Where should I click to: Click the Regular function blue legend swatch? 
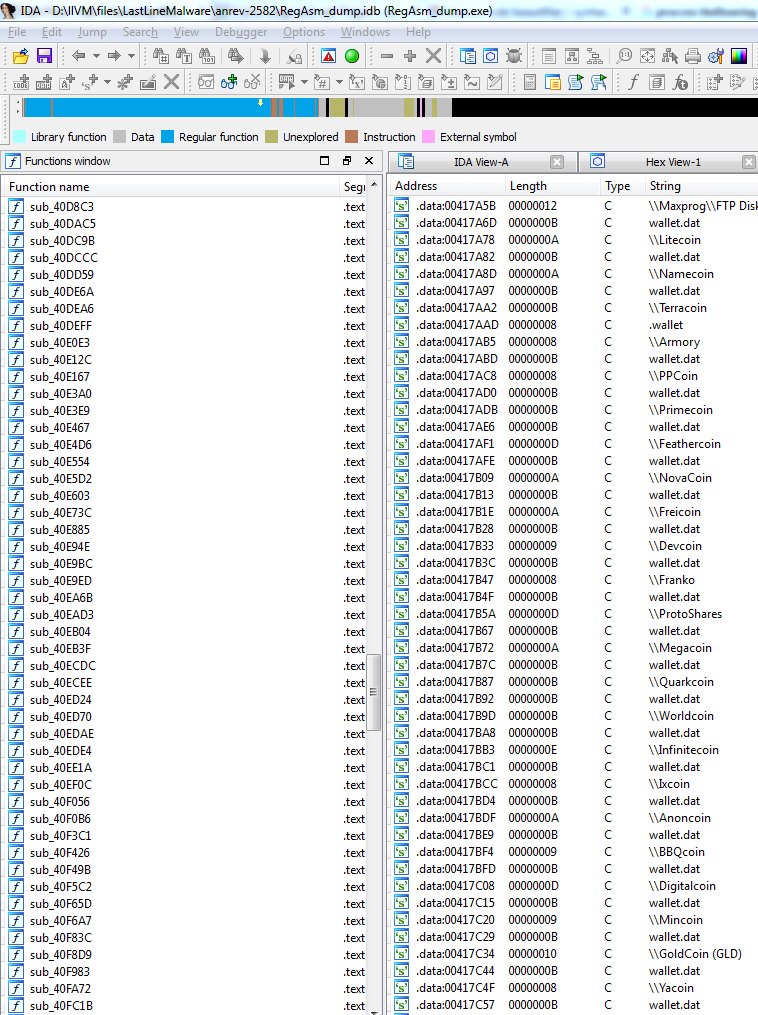coord(168,137)
